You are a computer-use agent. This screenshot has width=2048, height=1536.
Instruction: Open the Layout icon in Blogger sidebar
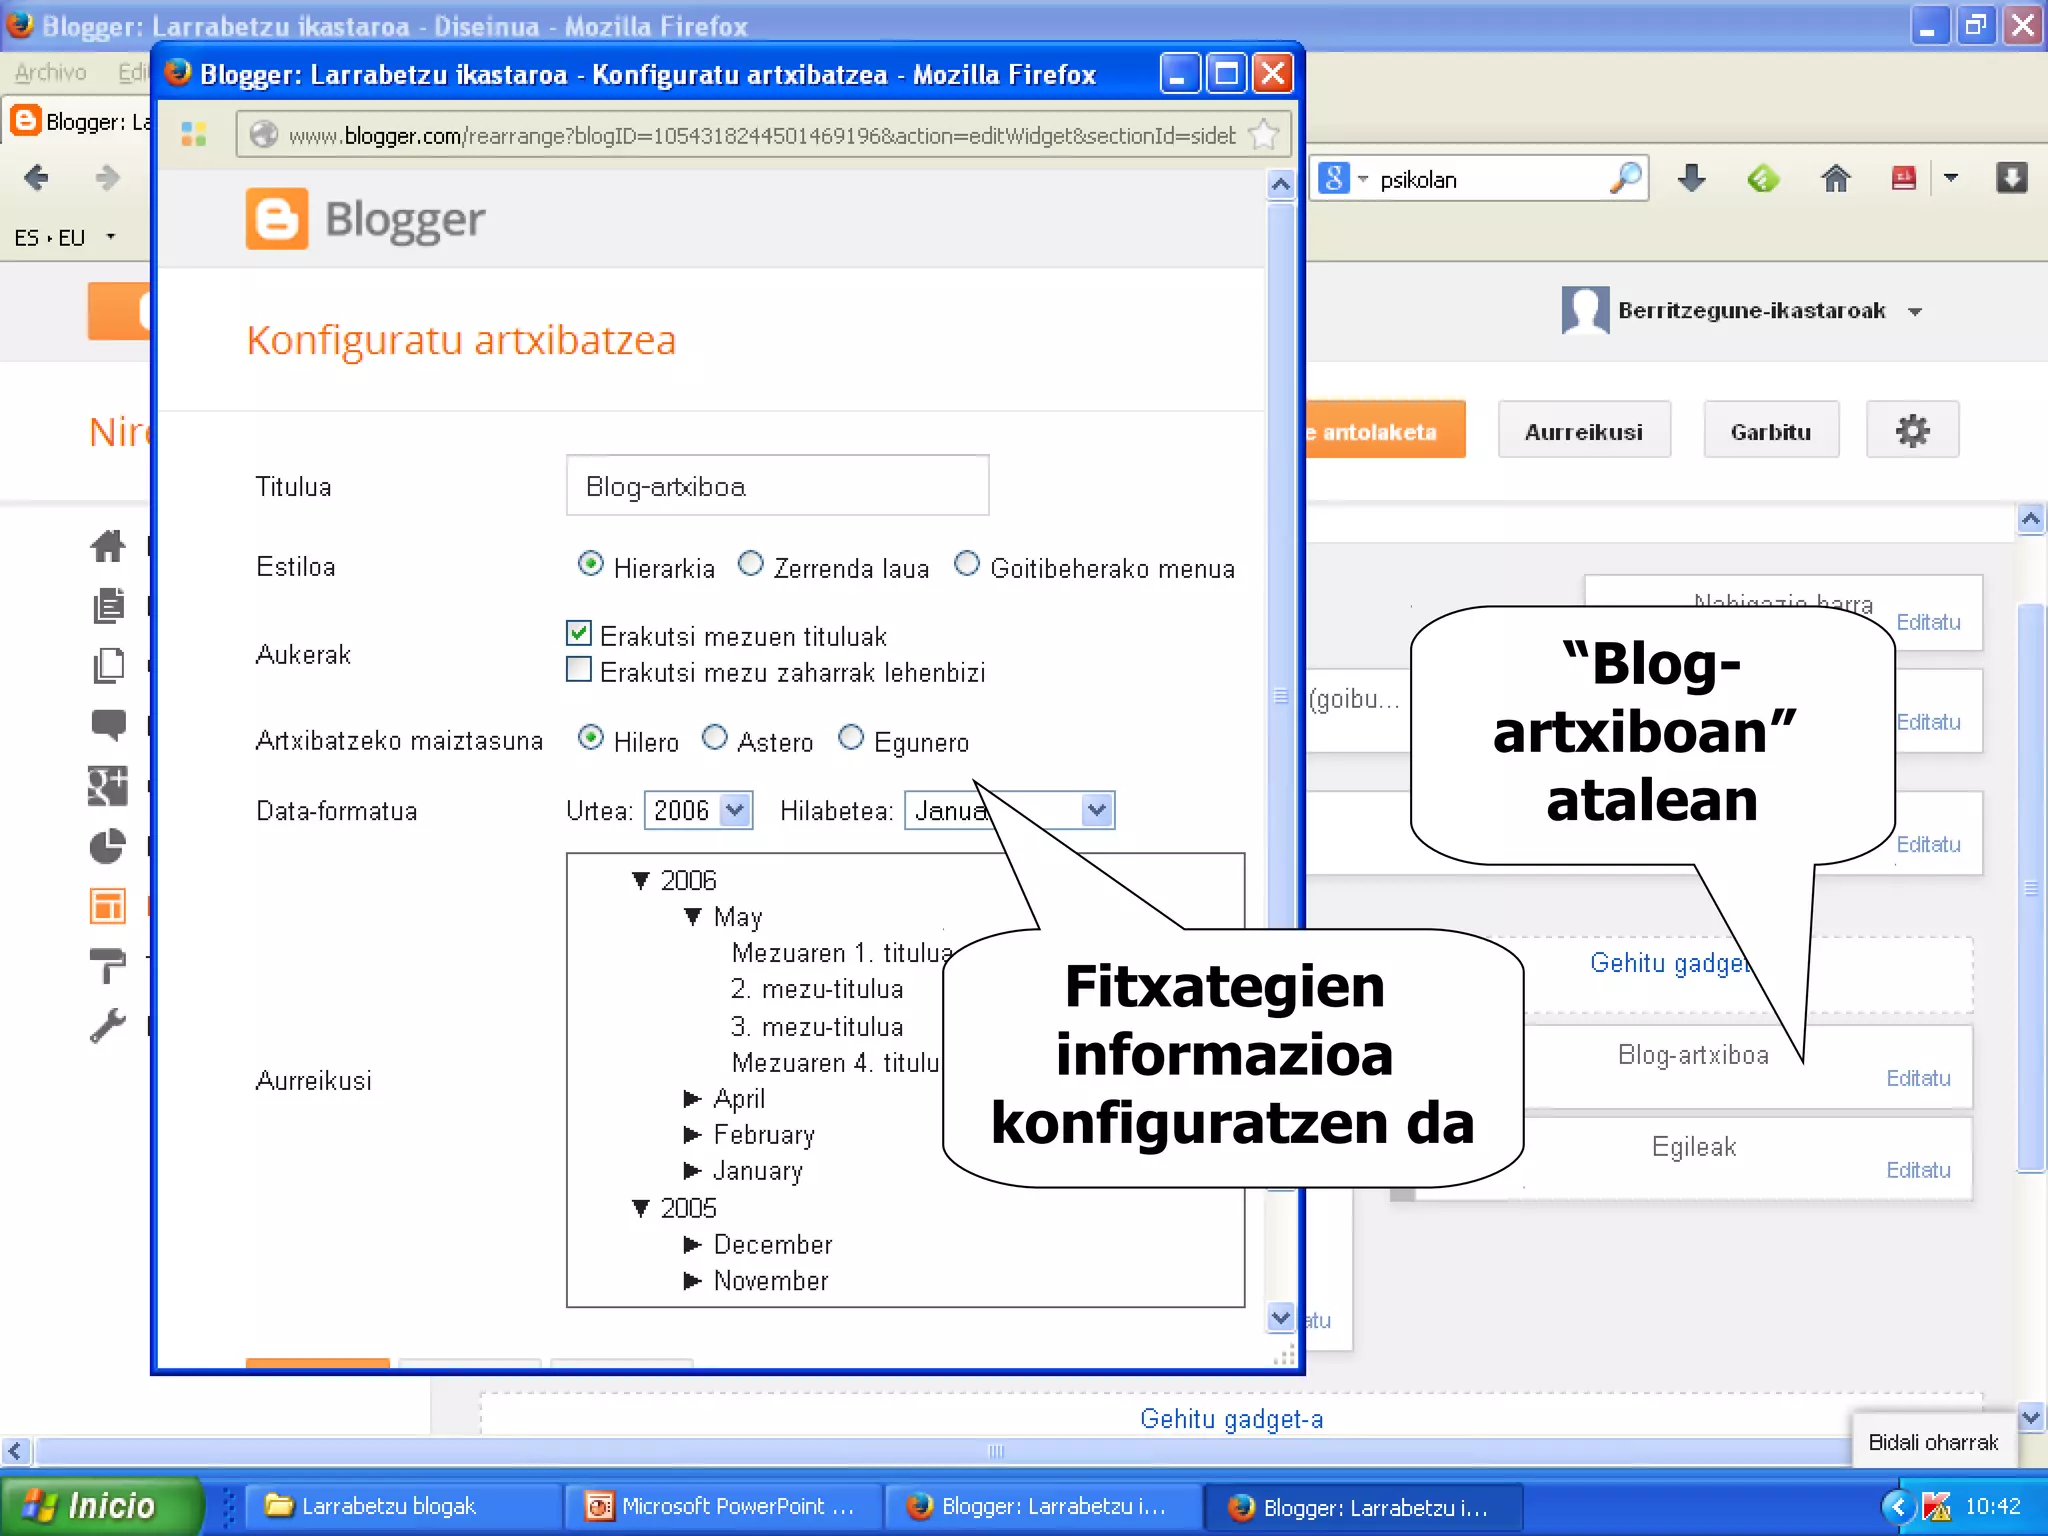pos(108,906)
